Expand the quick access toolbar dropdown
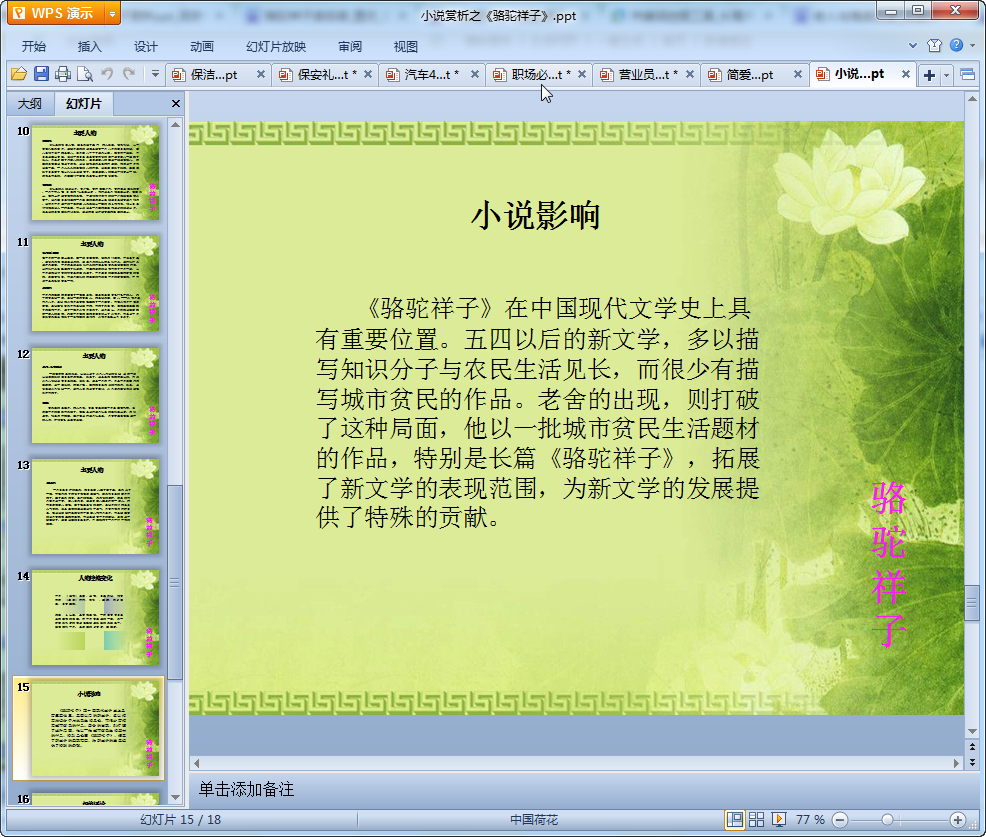 155,74
